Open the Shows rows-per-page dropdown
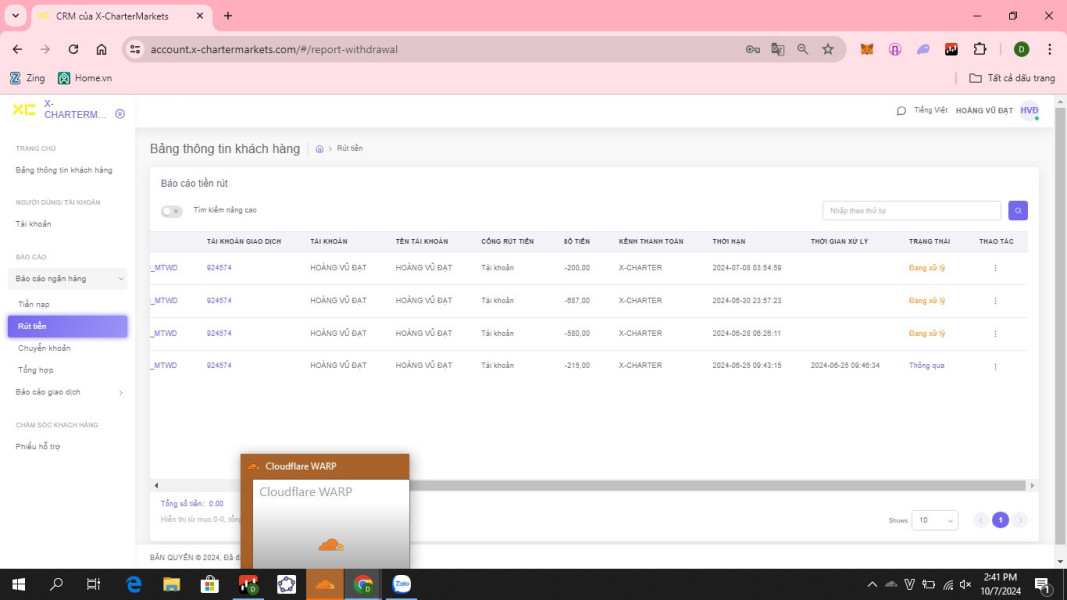 (x=935, y=520)
